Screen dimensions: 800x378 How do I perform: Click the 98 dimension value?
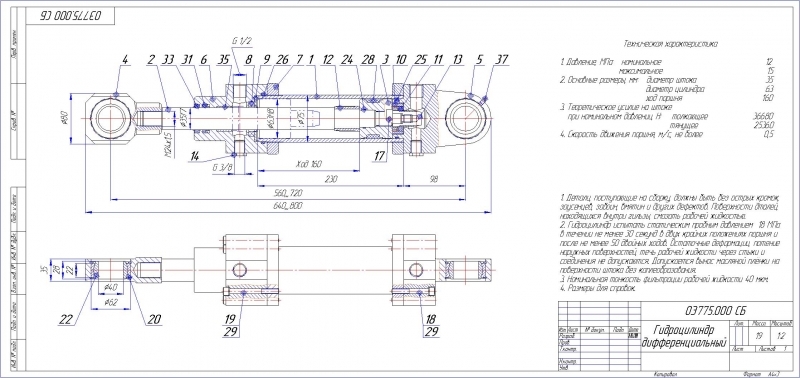(x=434, y=179)
